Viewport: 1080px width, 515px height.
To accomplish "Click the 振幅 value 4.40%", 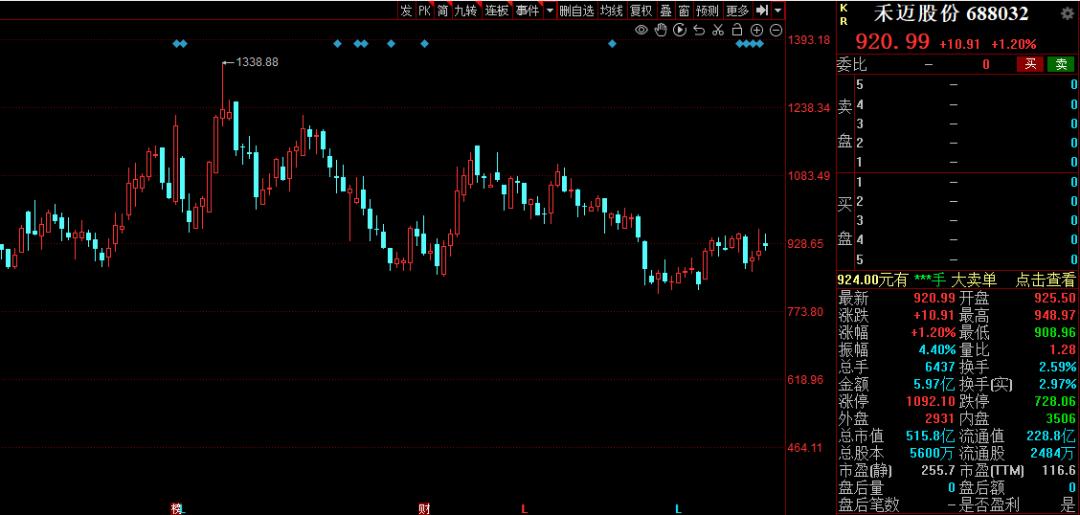I will [x=937, y=350].
